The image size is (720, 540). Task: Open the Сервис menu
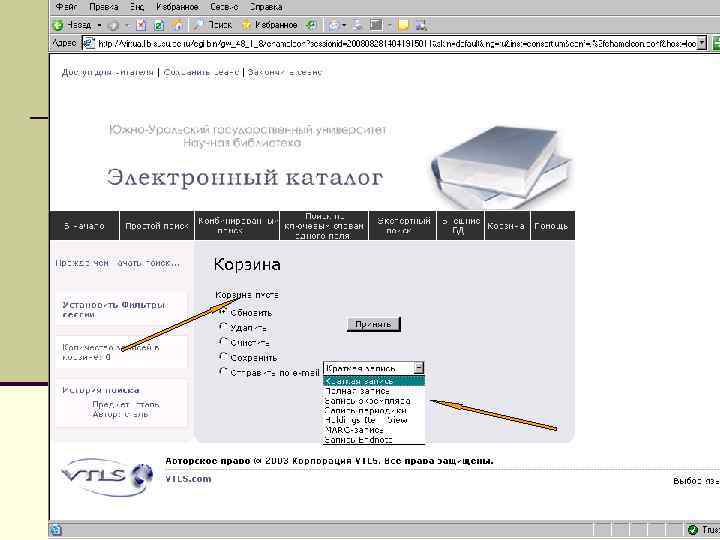(x=224, y=7)
